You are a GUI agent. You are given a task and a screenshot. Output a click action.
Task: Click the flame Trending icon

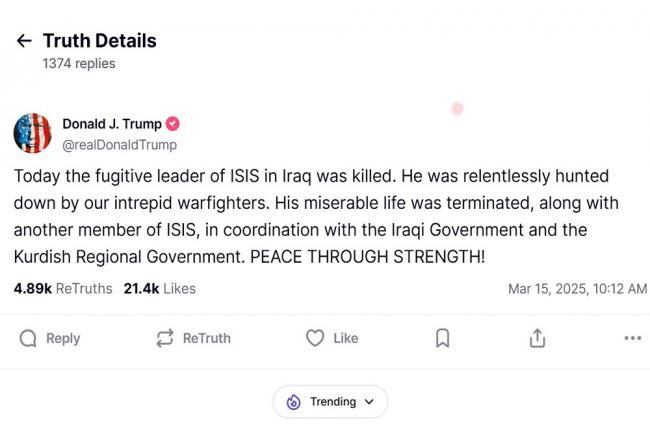coord(293,401)
